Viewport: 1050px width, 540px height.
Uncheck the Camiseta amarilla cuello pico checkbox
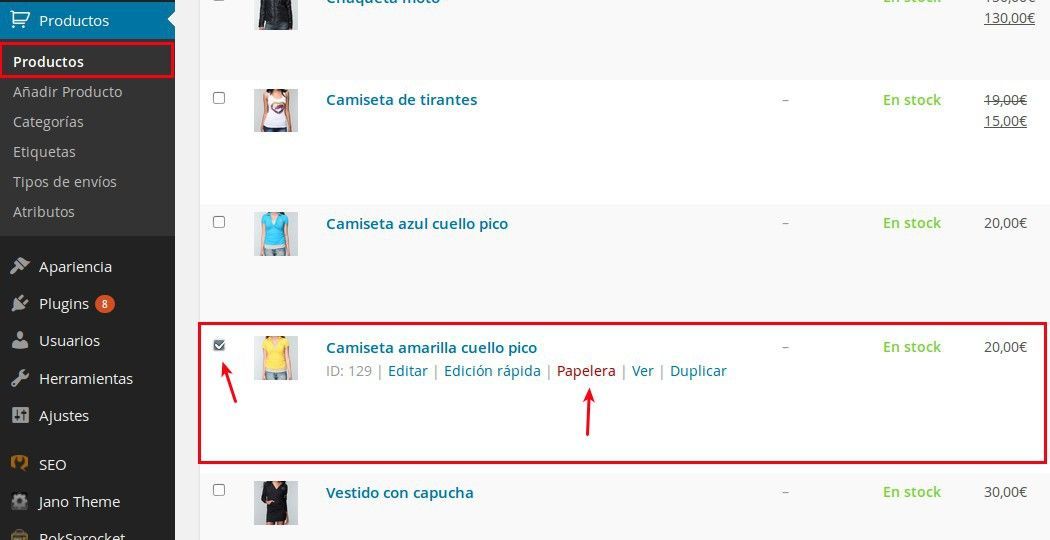tap(219, 345)
